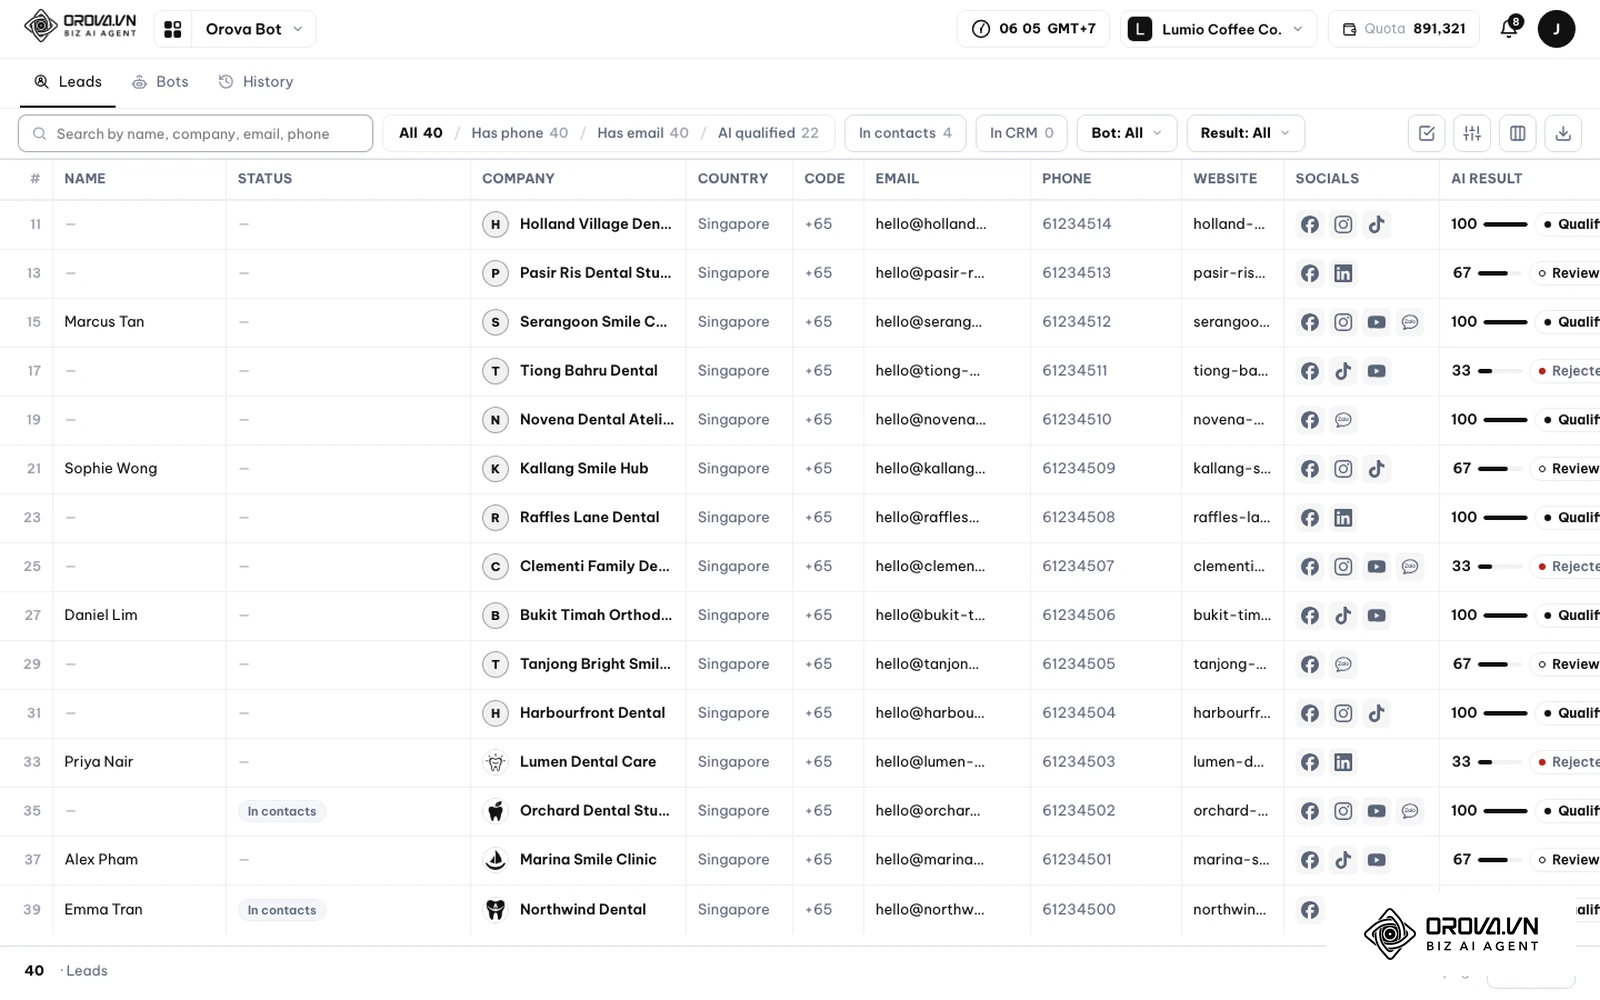The height and width of the screenshot is (1000, 1600).
Task: Filter by AI qualified 22
Action: (x=768, y=133)
